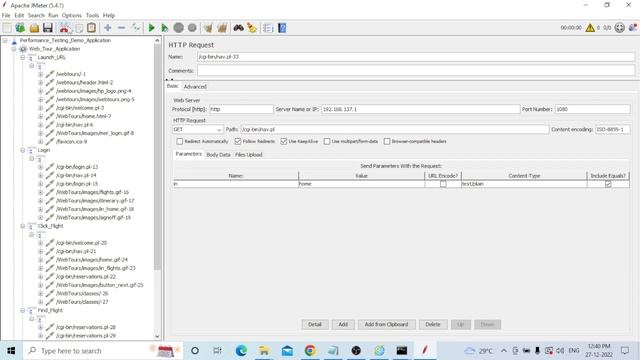This screenshot has height=360, width=640.
Task: Create a new test plan via toolbar
Action: (x=7, y=28)
